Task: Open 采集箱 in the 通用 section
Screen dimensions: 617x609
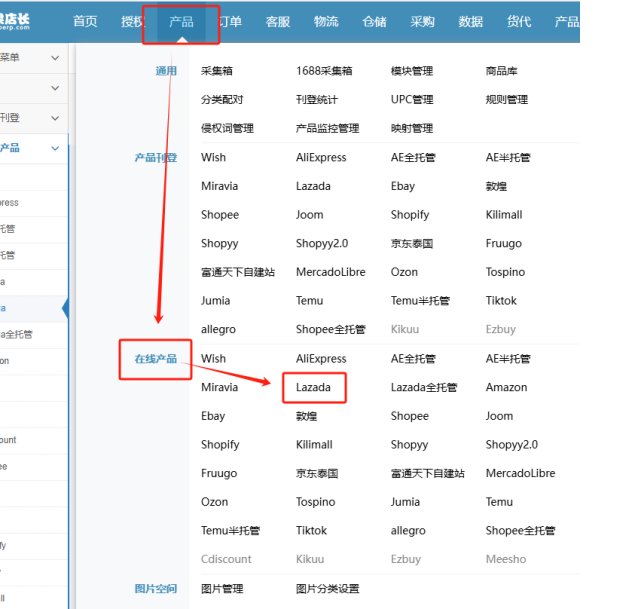Action: click(x=217, y=71)
